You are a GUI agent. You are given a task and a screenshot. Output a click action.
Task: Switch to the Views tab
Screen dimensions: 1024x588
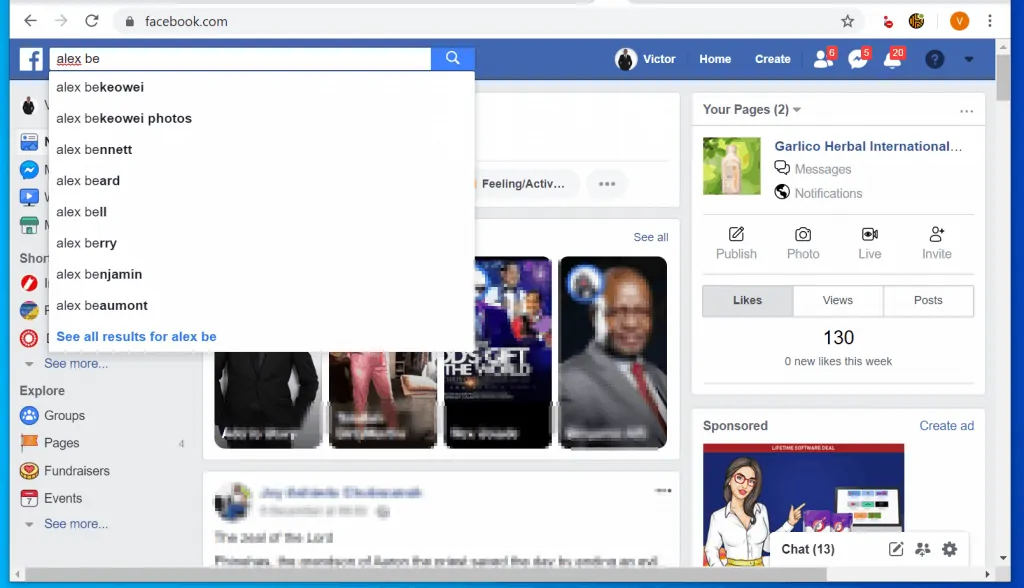pyautogui.click(x=838, y=300)
